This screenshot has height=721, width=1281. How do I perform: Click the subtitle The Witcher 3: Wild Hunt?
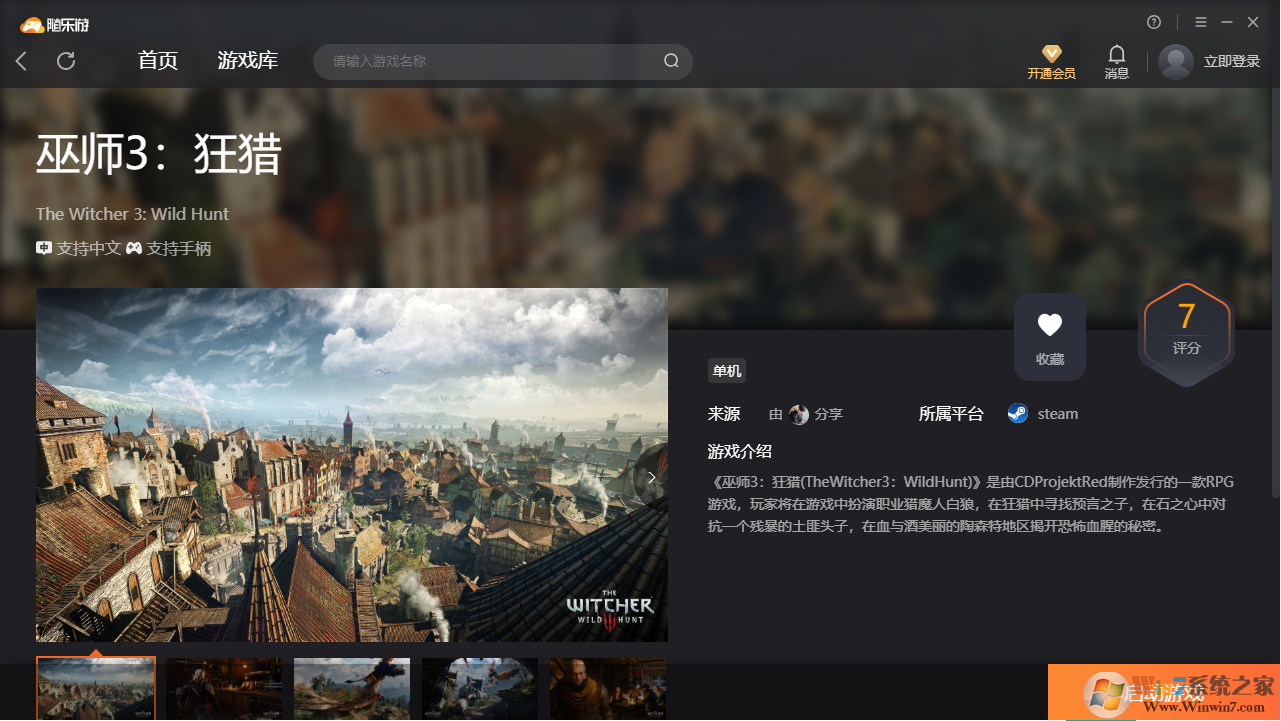pos(132,214)
